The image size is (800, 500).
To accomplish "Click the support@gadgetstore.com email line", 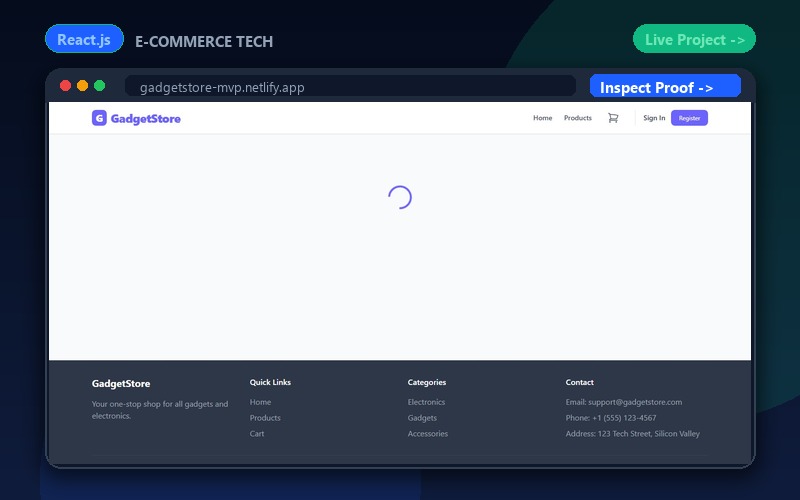I will coord(623,402).
